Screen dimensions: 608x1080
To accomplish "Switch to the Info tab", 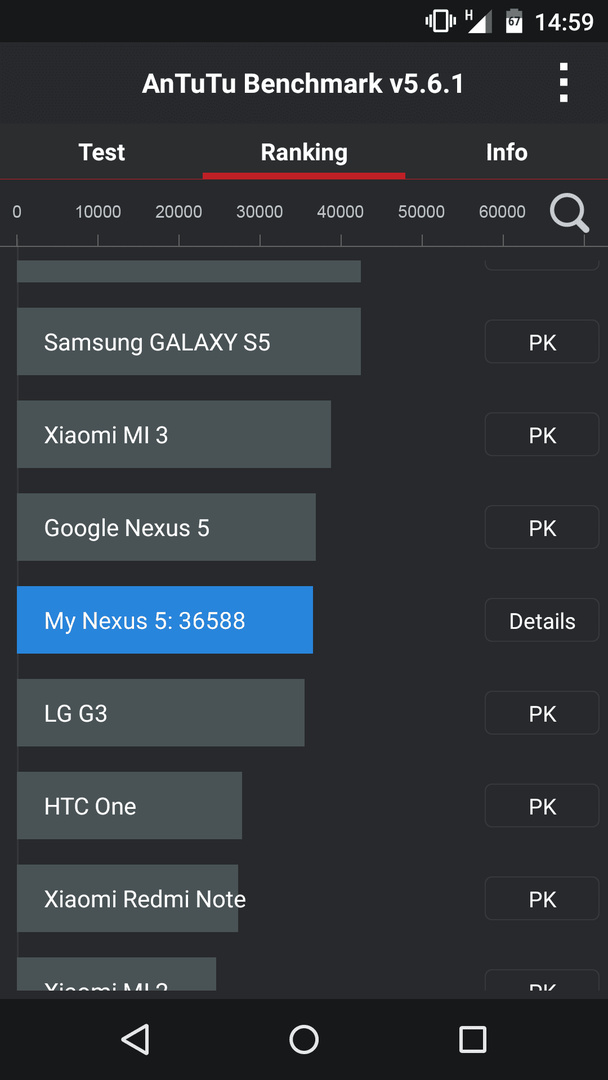I will coord(507,152).
